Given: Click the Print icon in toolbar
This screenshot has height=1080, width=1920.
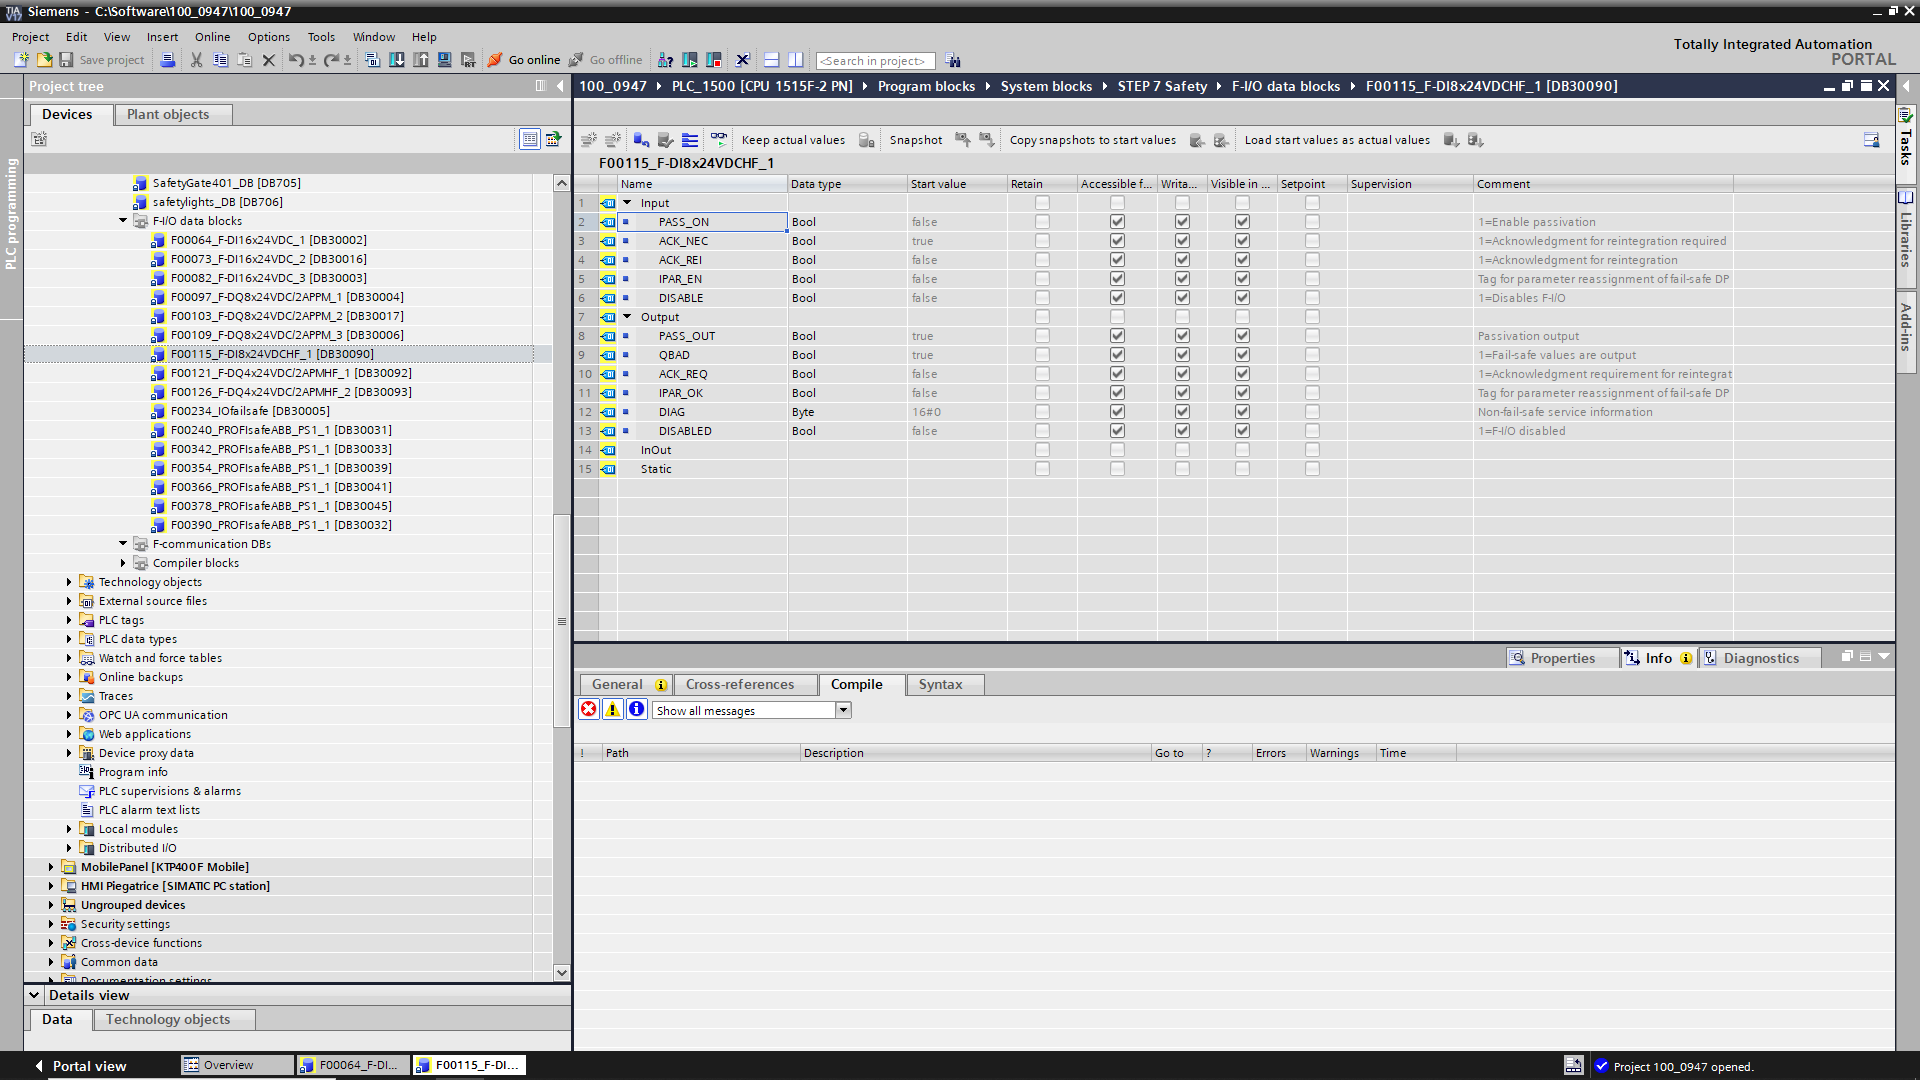Looking at the screenshot, I should [168, 60].
